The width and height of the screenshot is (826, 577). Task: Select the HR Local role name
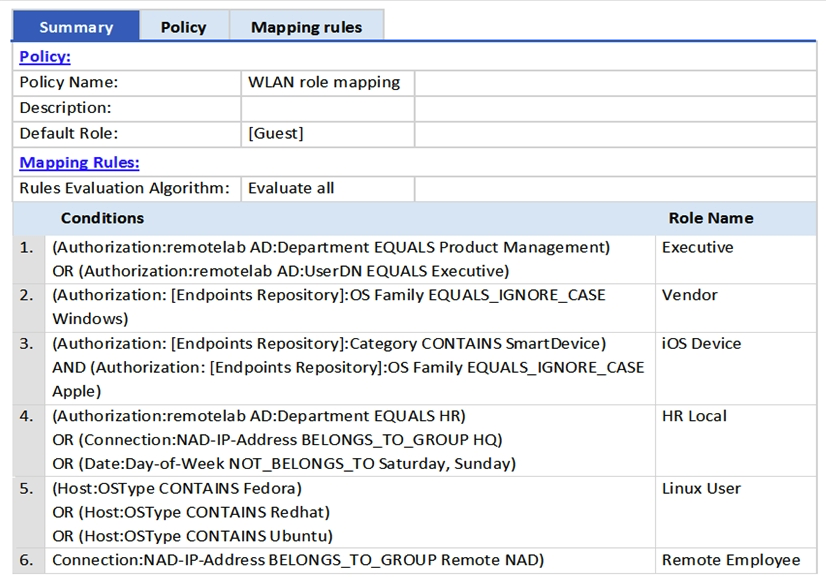[694, 416]
